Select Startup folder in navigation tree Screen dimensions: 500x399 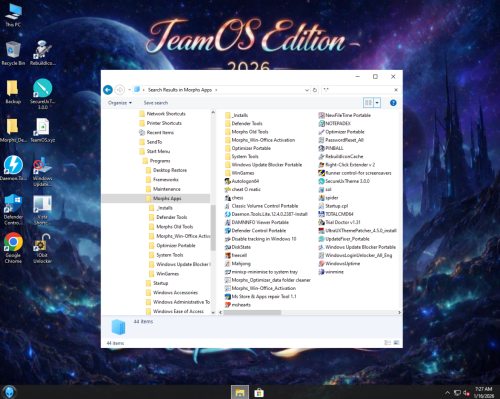coord(157,283)
